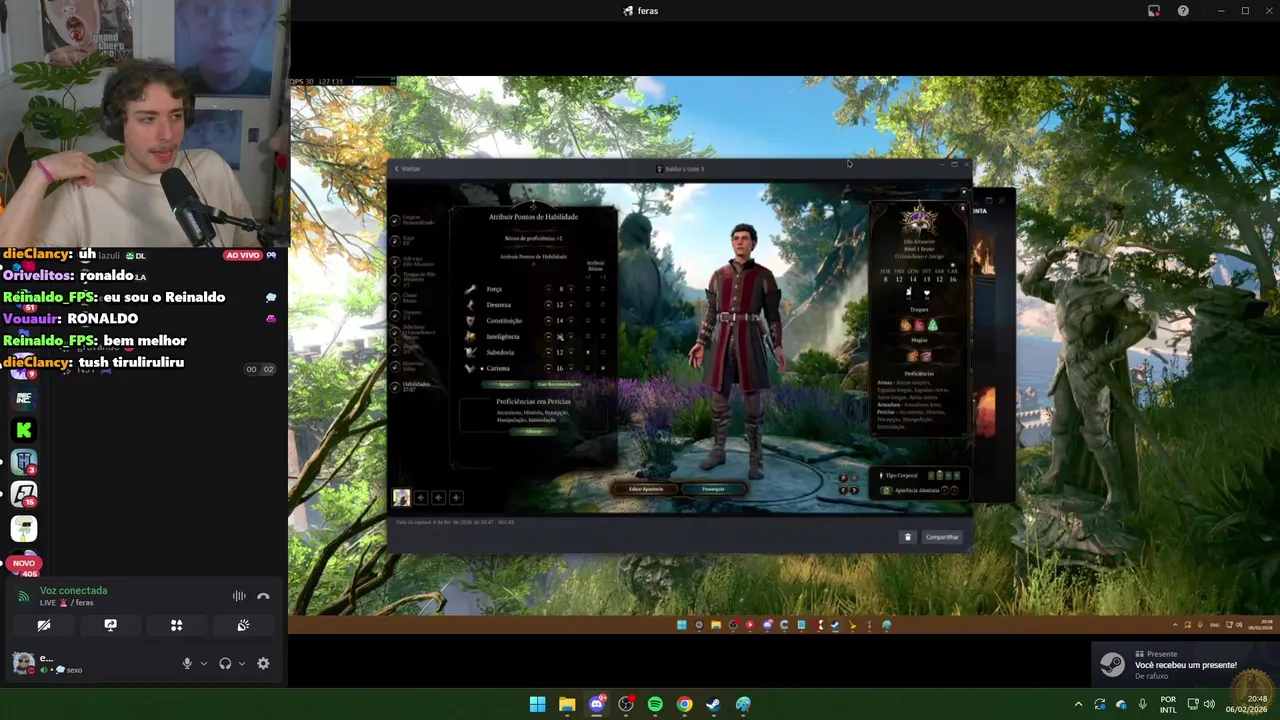Tick the +1 bonus checkbox for Constituição

pos(603,321)
